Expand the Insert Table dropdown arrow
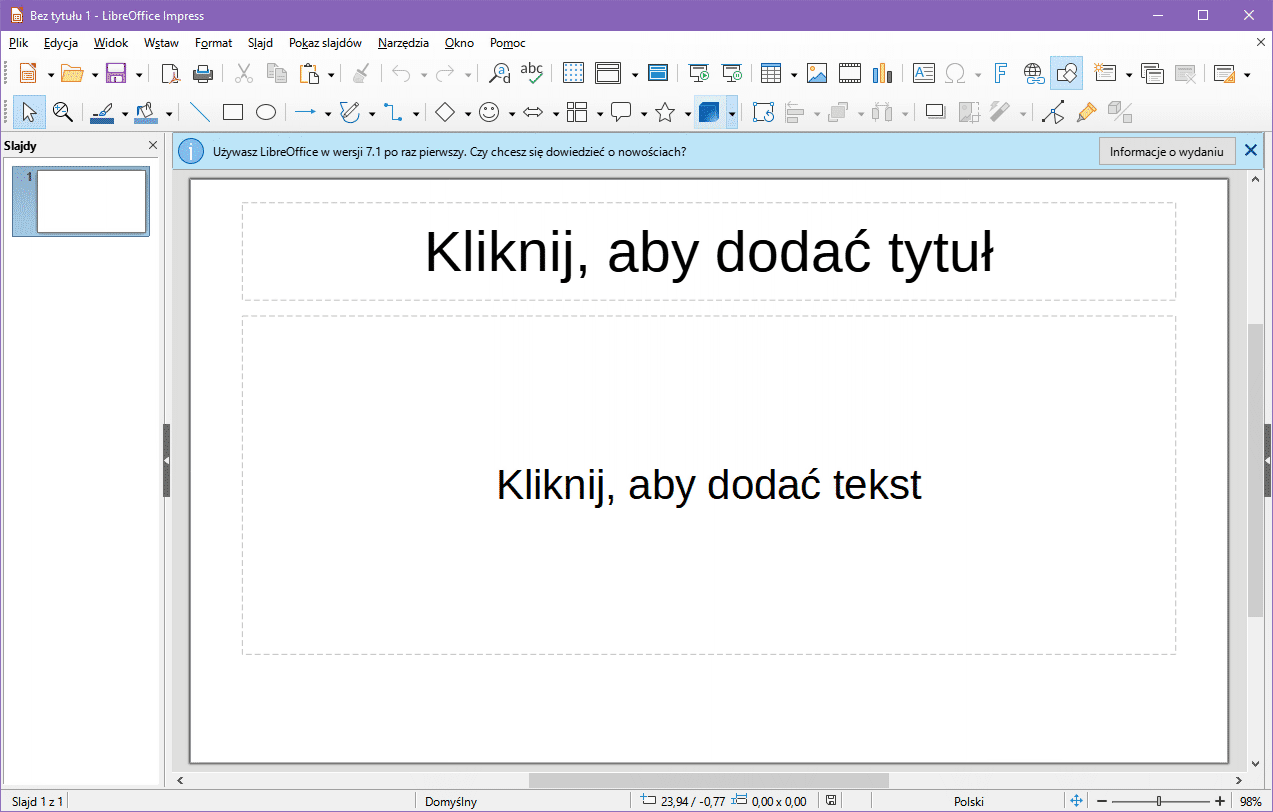The width and height of the screenshot is (1273, 812). (x=793, y=74)
